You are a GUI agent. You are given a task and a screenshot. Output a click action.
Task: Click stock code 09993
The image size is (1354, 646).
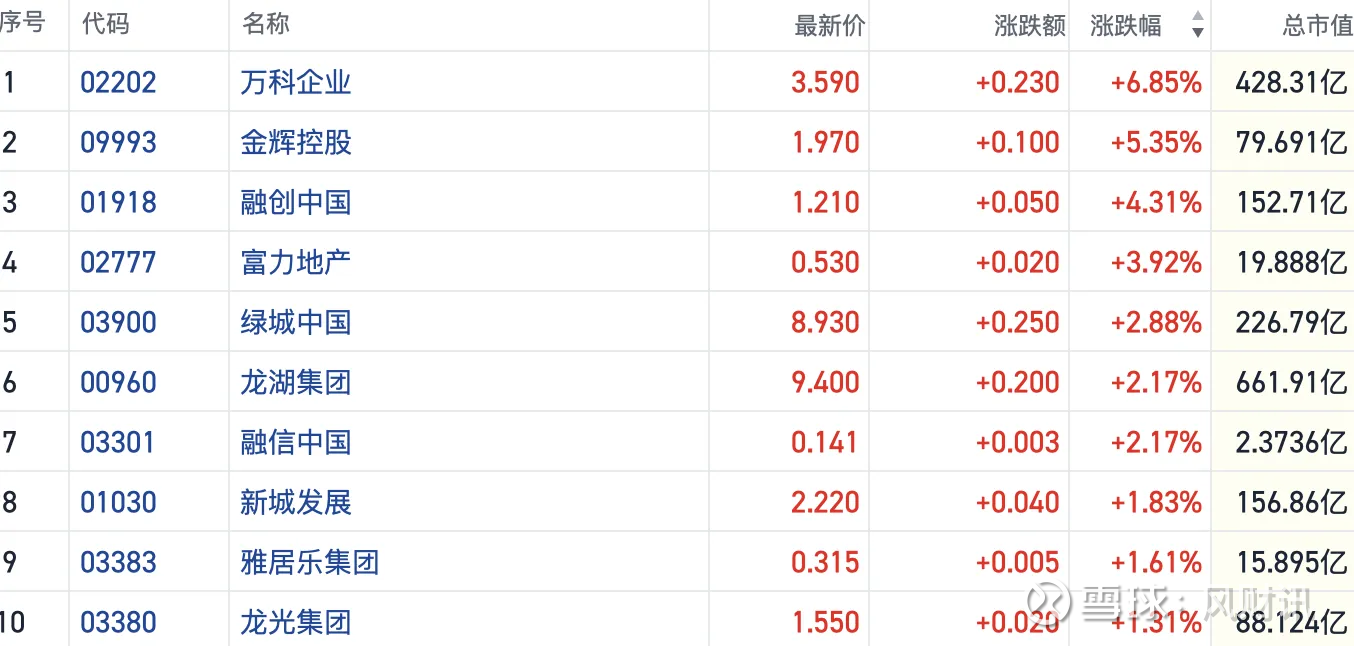coord(118,142)
